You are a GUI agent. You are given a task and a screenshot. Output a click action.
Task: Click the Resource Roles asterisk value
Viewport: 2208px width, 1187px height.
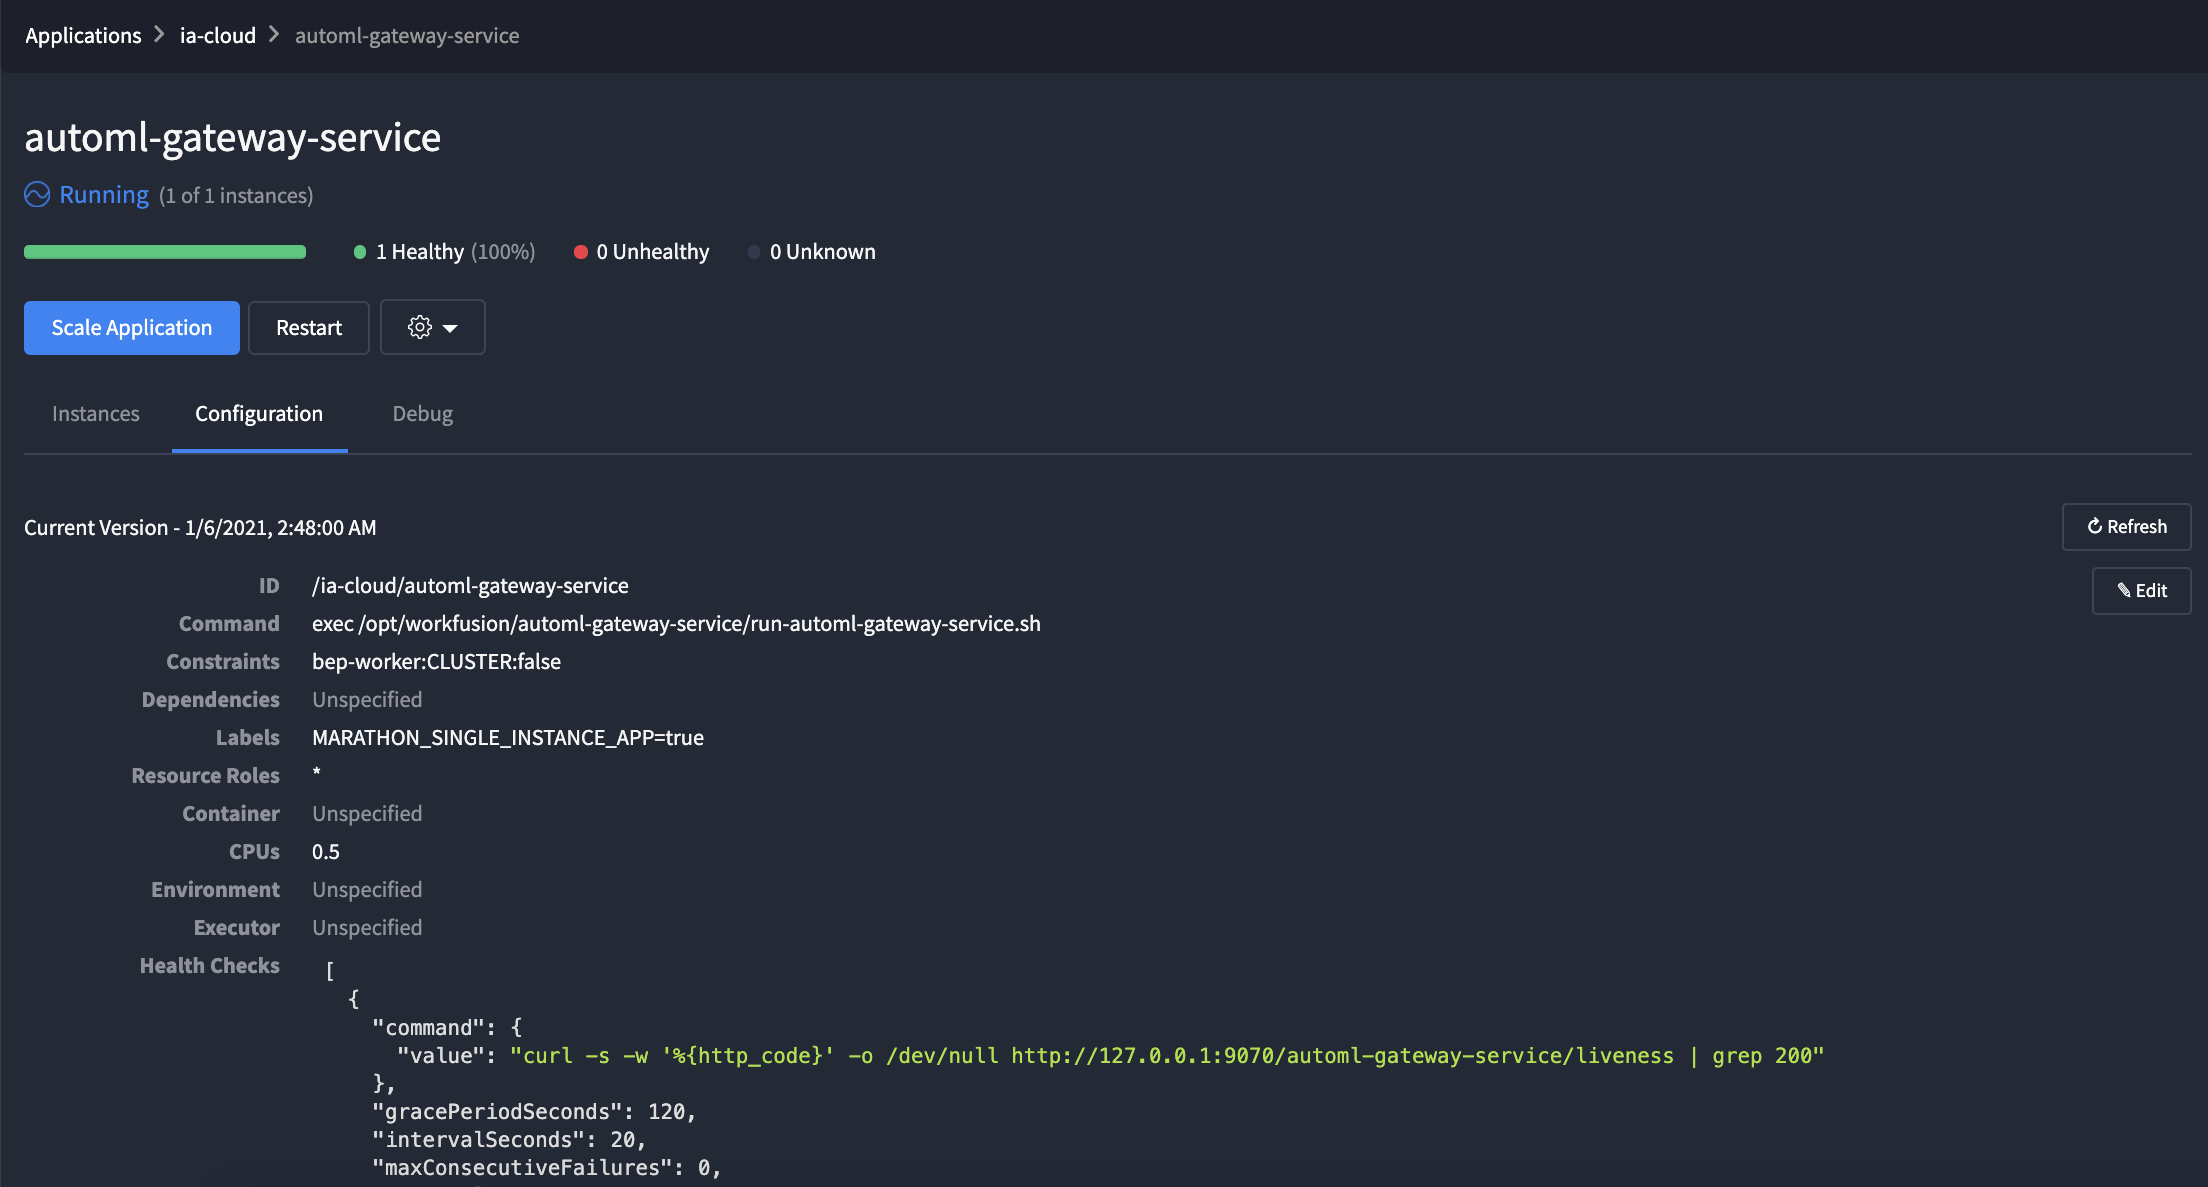click(x=316, y=773)
